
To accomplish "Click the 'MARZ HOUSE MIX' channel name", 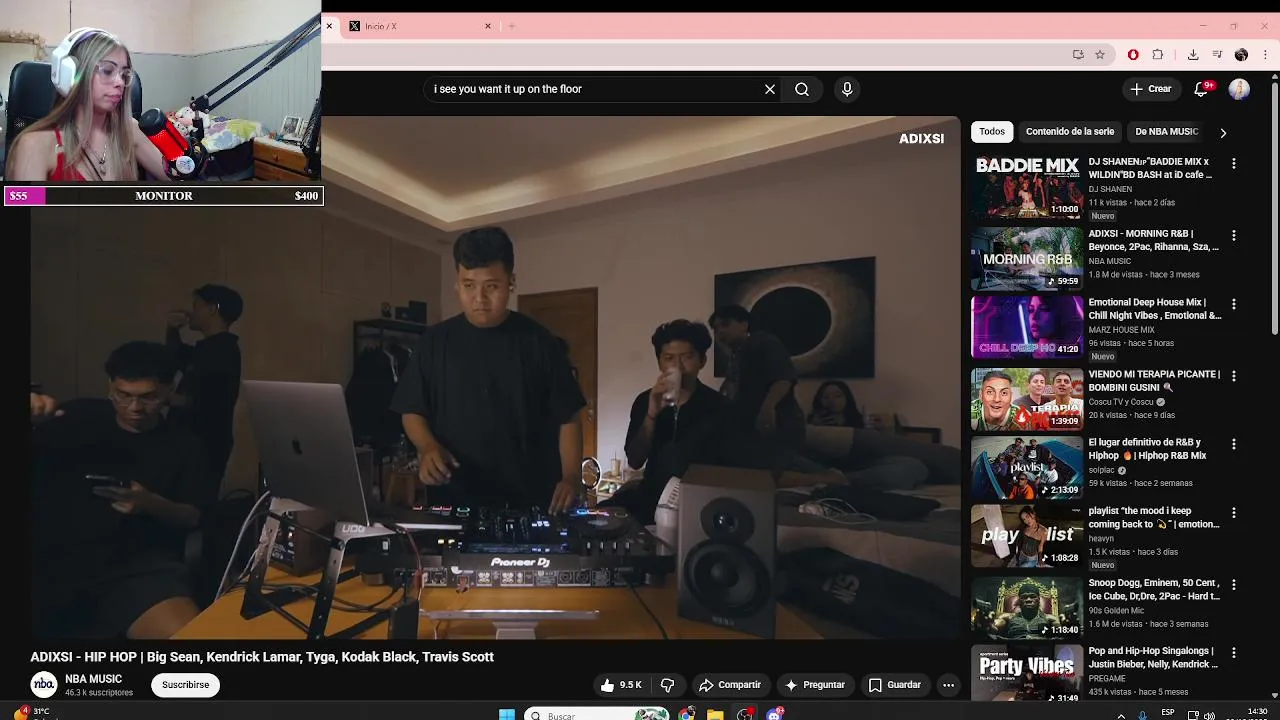I will (1122, 330).
